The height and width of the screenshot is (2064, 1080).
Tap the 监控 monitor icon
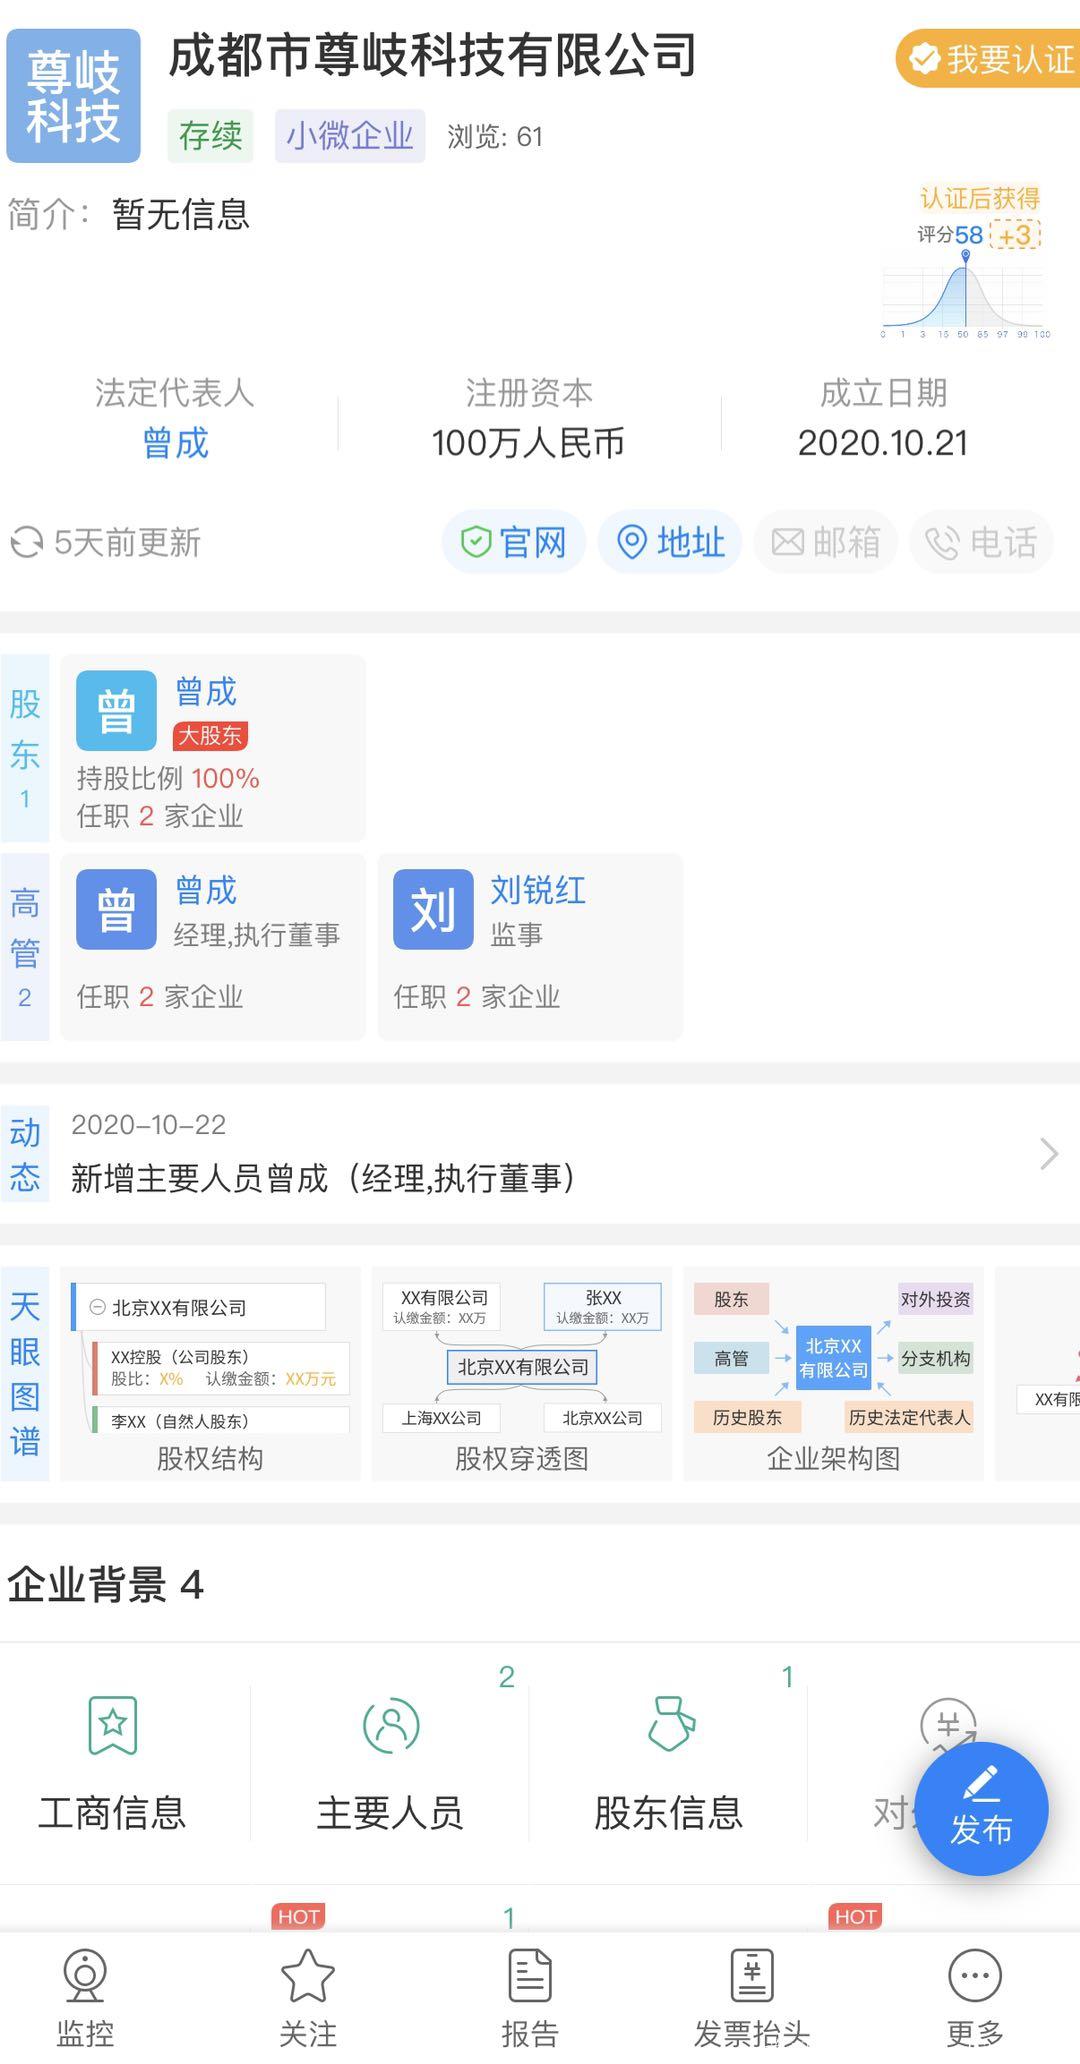point(85,1976)
